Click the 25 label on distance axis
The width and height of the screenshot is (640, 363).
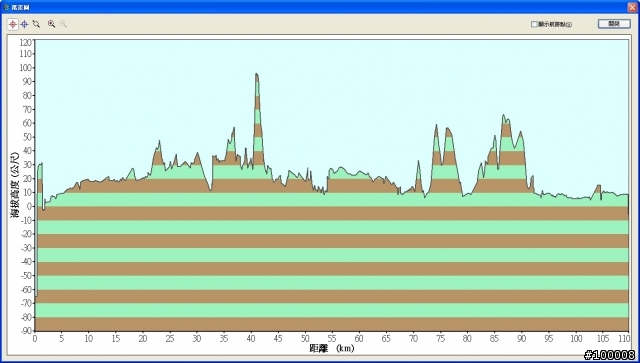click(x=170, y=339)
